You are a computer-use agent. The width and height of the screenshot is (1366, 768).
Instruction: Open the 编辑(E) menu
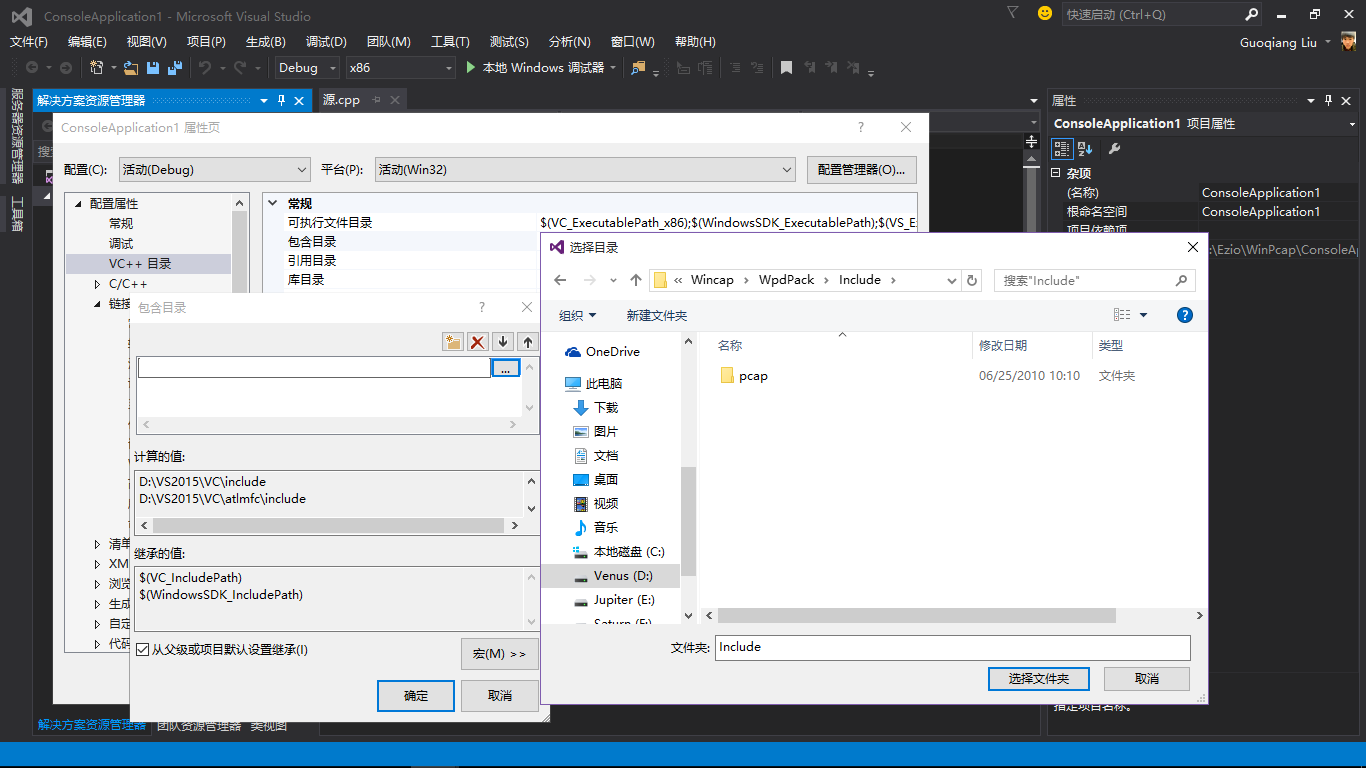coord(87,42)
